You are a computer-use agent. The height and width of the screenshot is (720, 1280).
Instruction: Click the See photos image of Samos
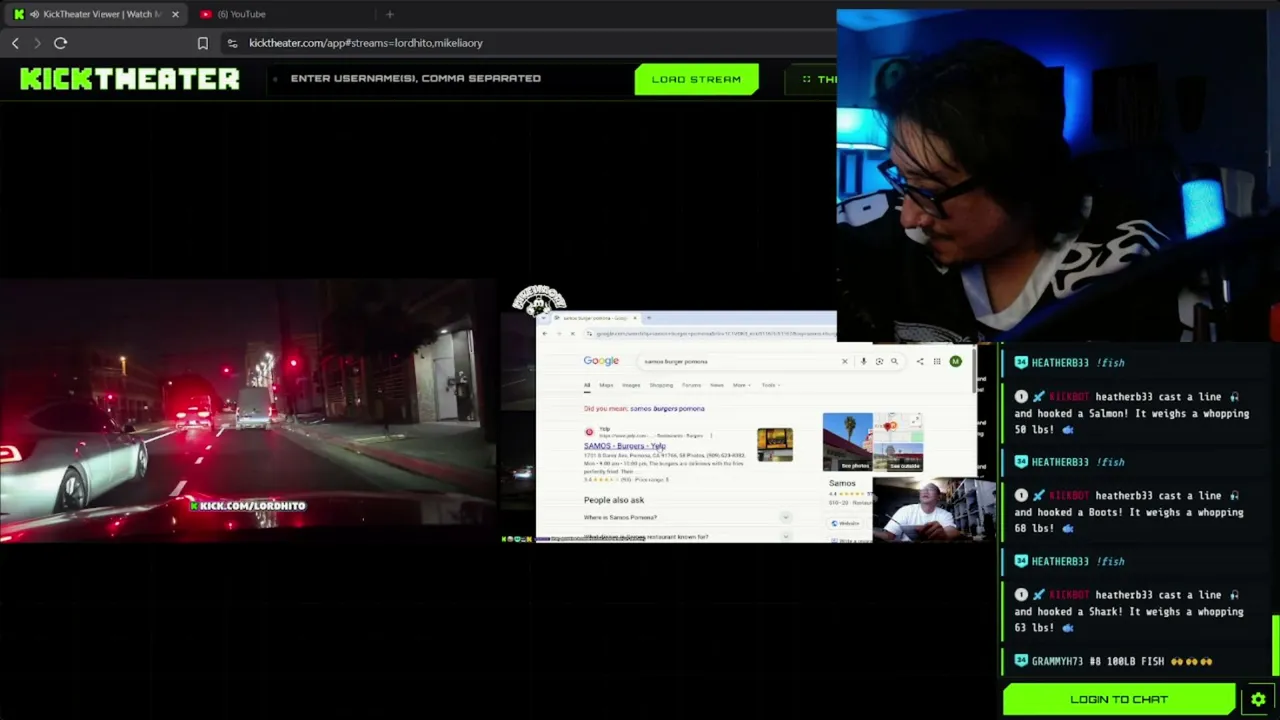point(847,442)
